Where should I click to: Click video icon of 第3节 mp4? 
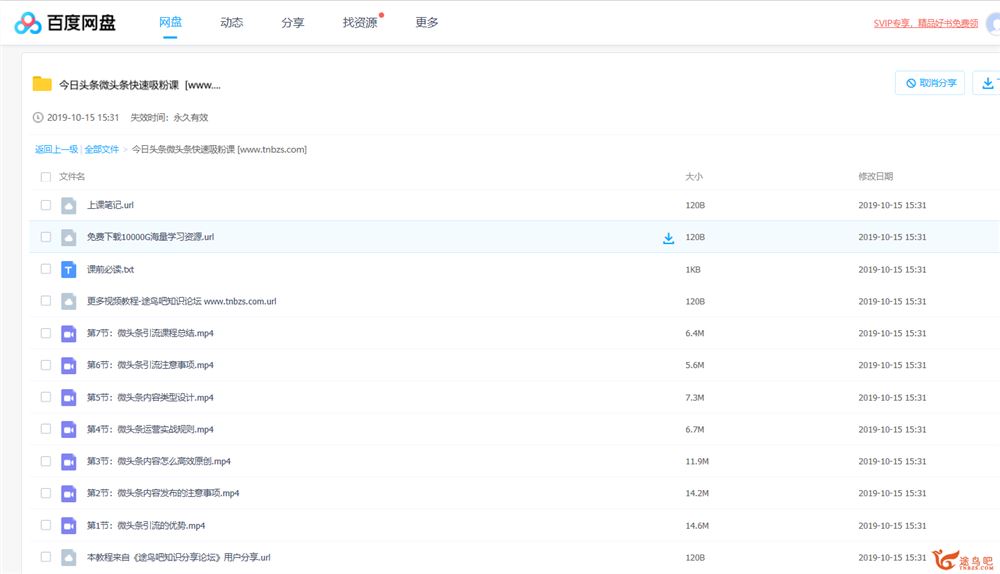(x=68, y=461)
